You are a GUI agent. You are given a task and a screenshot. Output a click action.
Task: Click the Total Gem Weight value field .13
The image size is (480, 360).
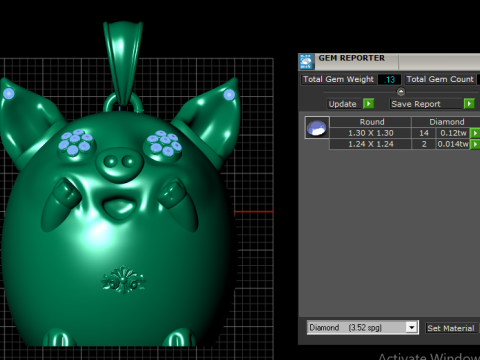tap(389, 80)
